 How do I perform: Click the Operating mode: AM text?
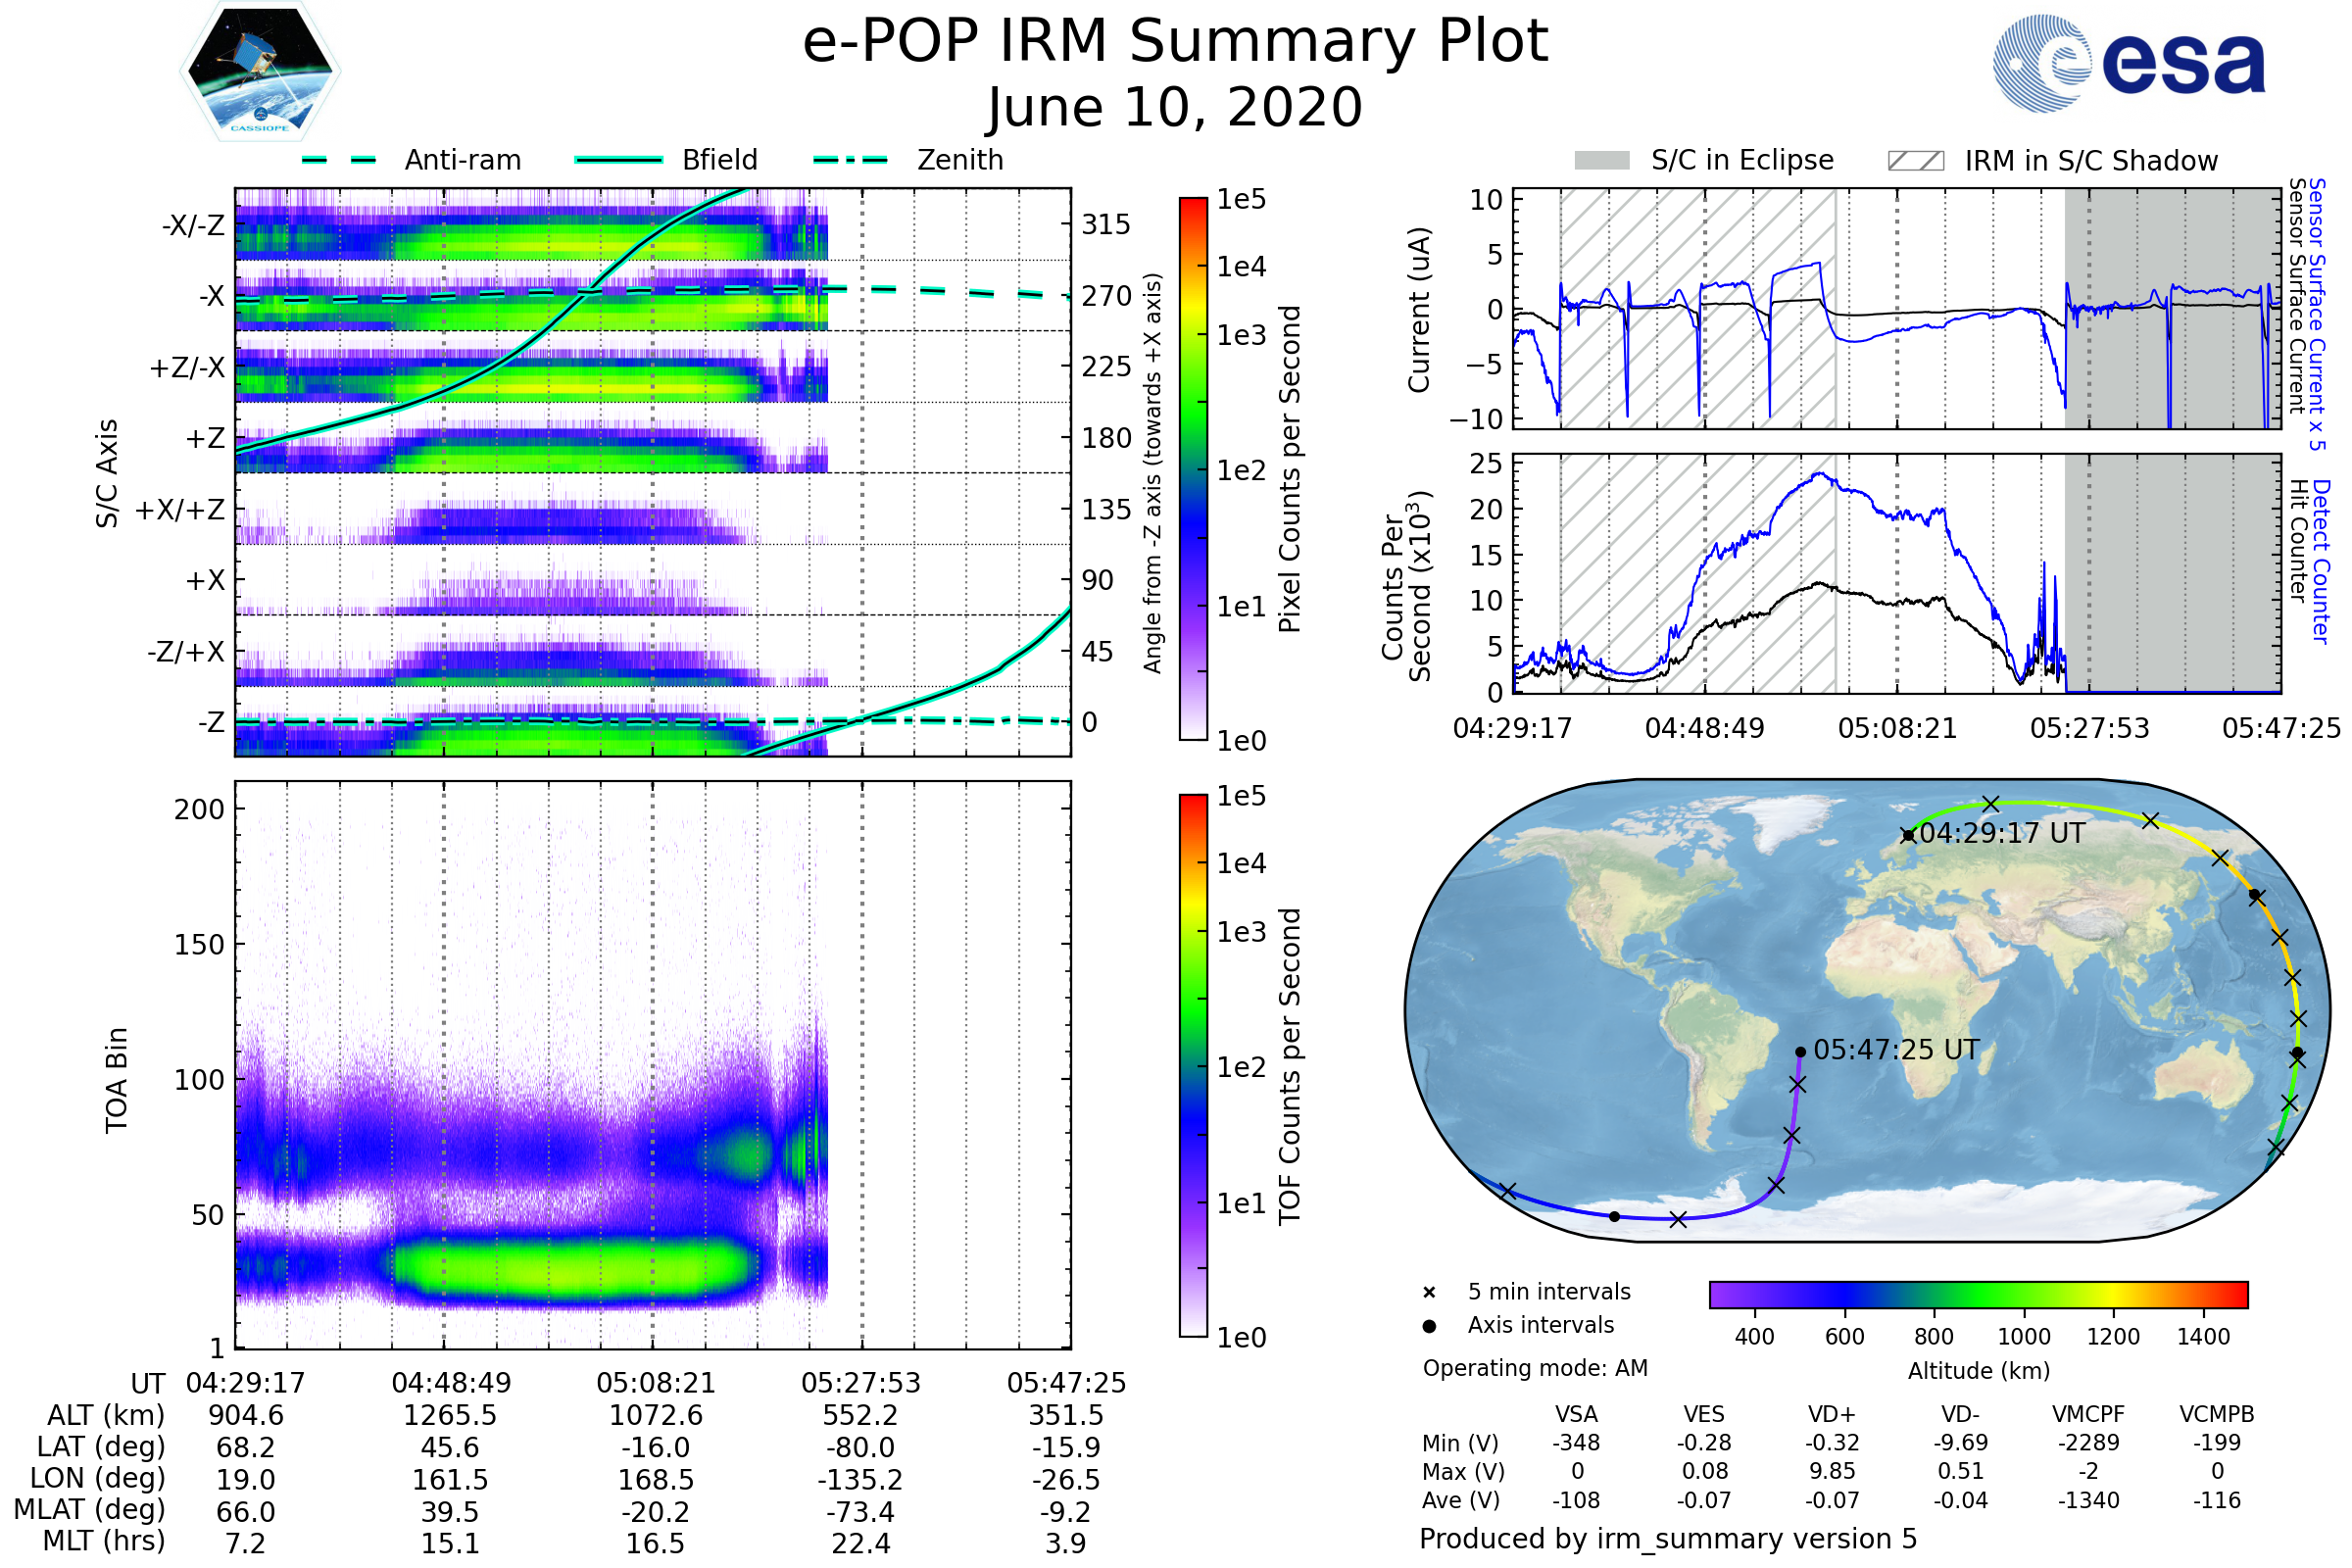coord(1535,1368)
